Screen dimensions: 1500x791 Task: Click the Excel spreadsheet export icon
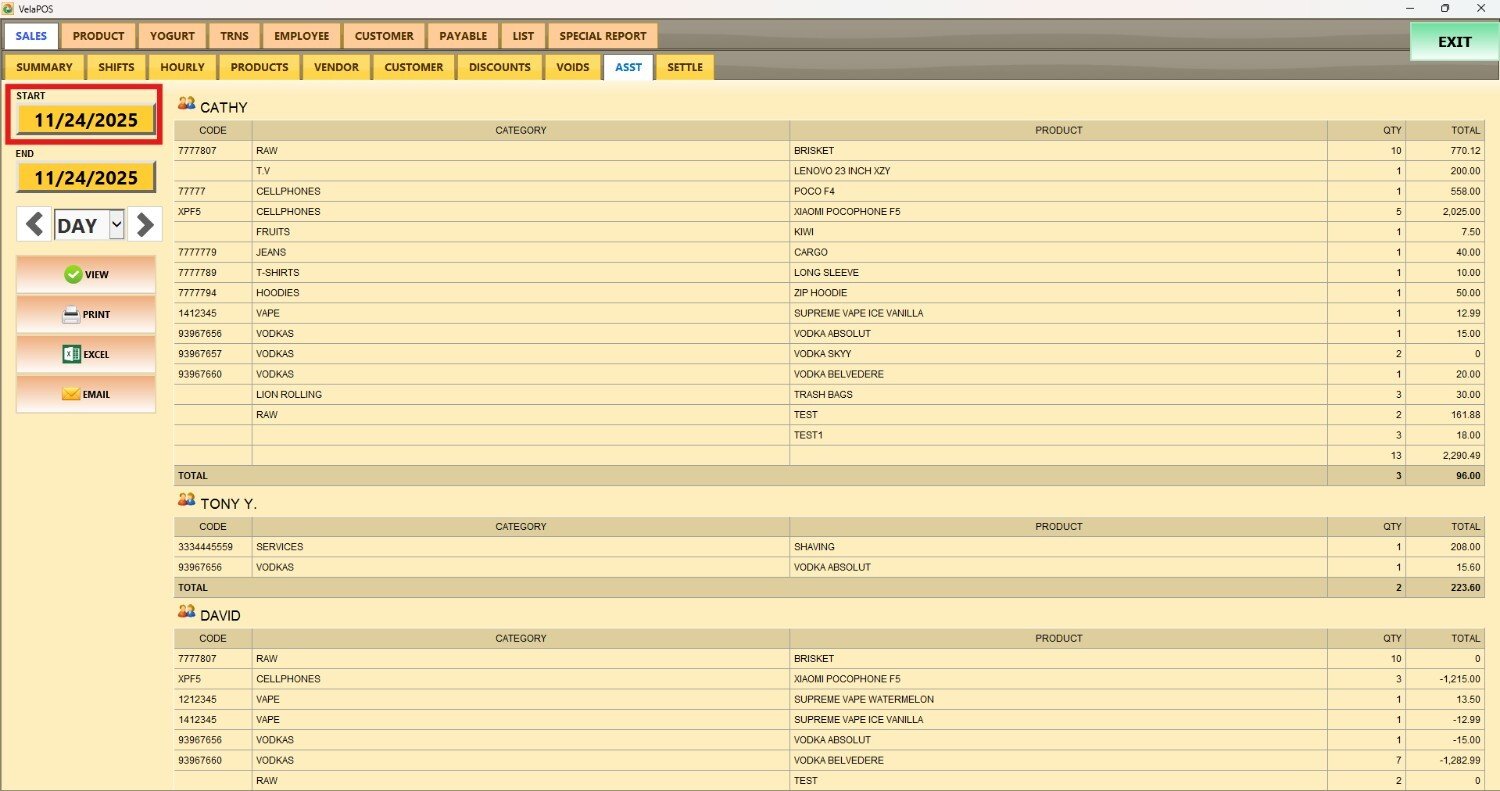coord(71,354)
